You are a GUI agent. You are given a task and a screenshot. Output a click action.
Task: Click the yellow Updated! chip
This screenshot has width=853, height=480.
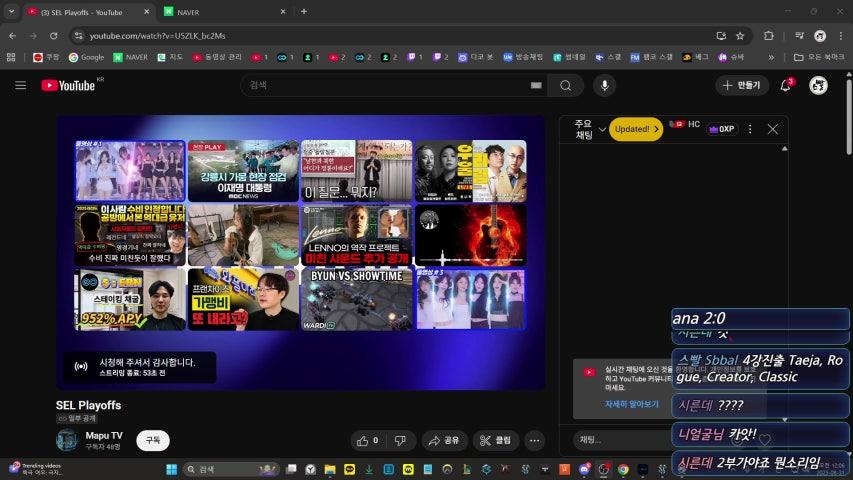pyautogui.click(x=636, y=130)
